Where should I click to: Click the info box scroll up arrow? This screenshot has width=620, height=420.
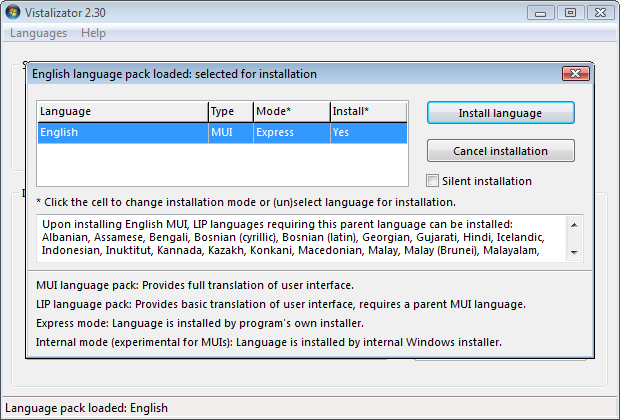point(574,225)
